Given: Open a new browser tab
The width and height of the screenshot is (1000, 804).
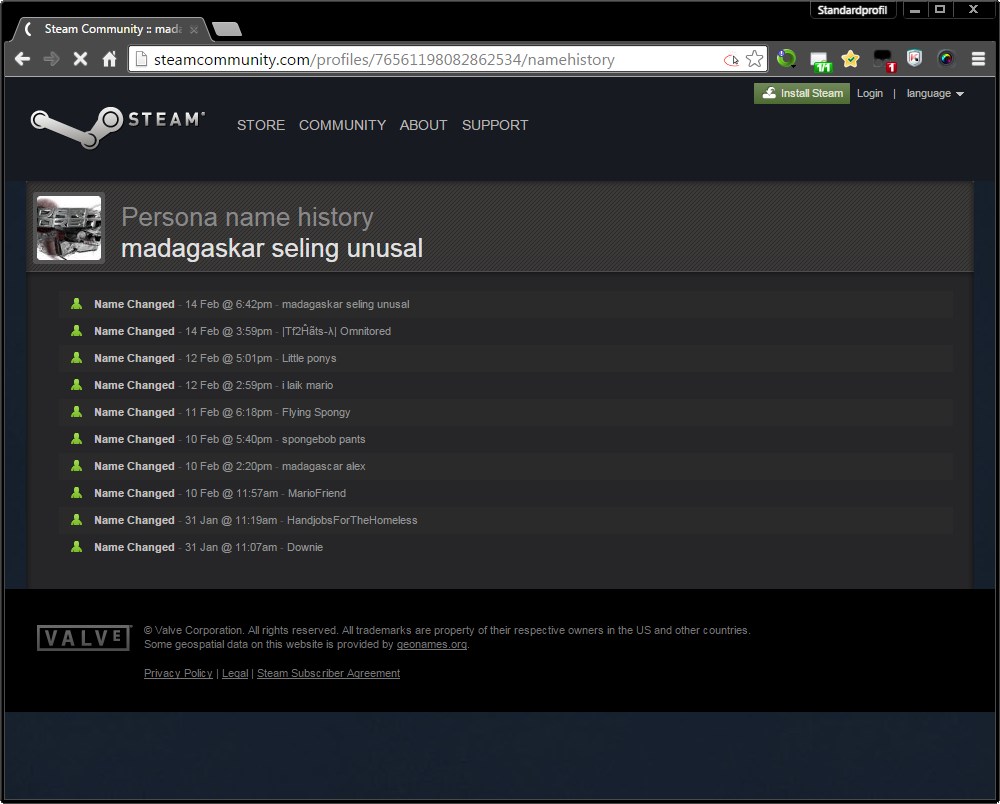Looking at the screenshot, I should point(226,29).
